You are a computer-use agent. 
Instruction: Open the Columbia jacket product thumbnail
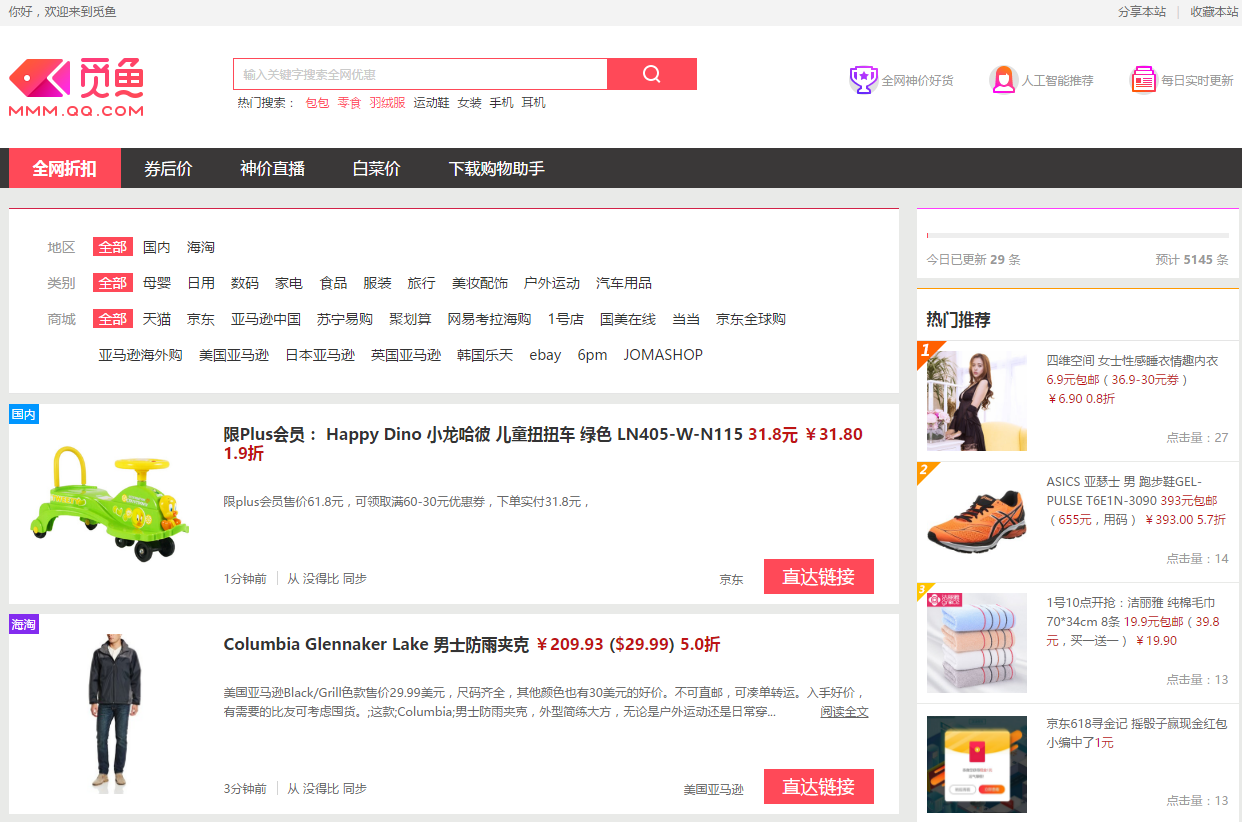[x=111, y=714]
